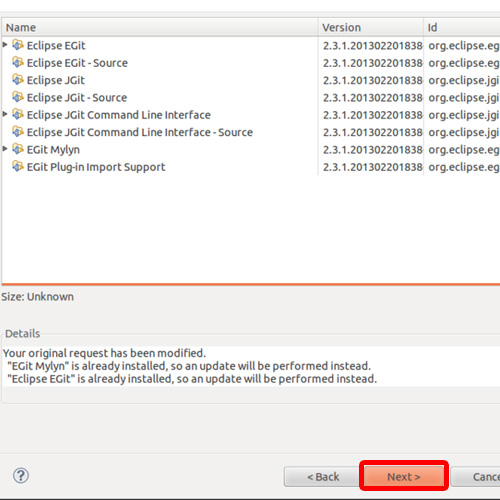Click the Eclipse JGit feature icon
500x500 pixels.
tap(18, 79)
